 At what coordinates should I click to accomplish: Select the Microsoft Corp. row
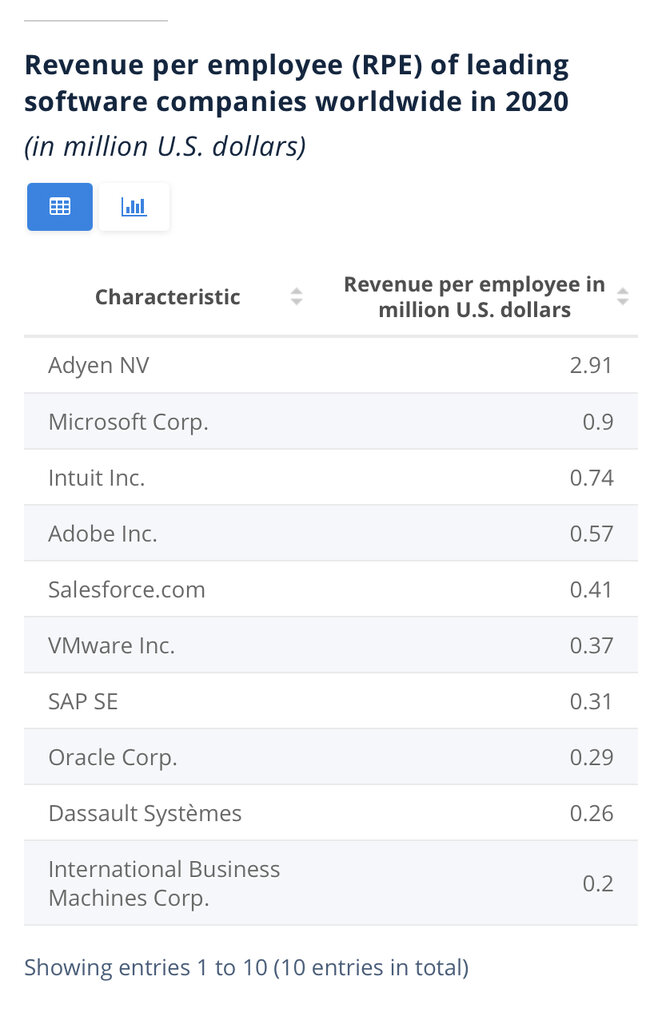coord(331,421)
